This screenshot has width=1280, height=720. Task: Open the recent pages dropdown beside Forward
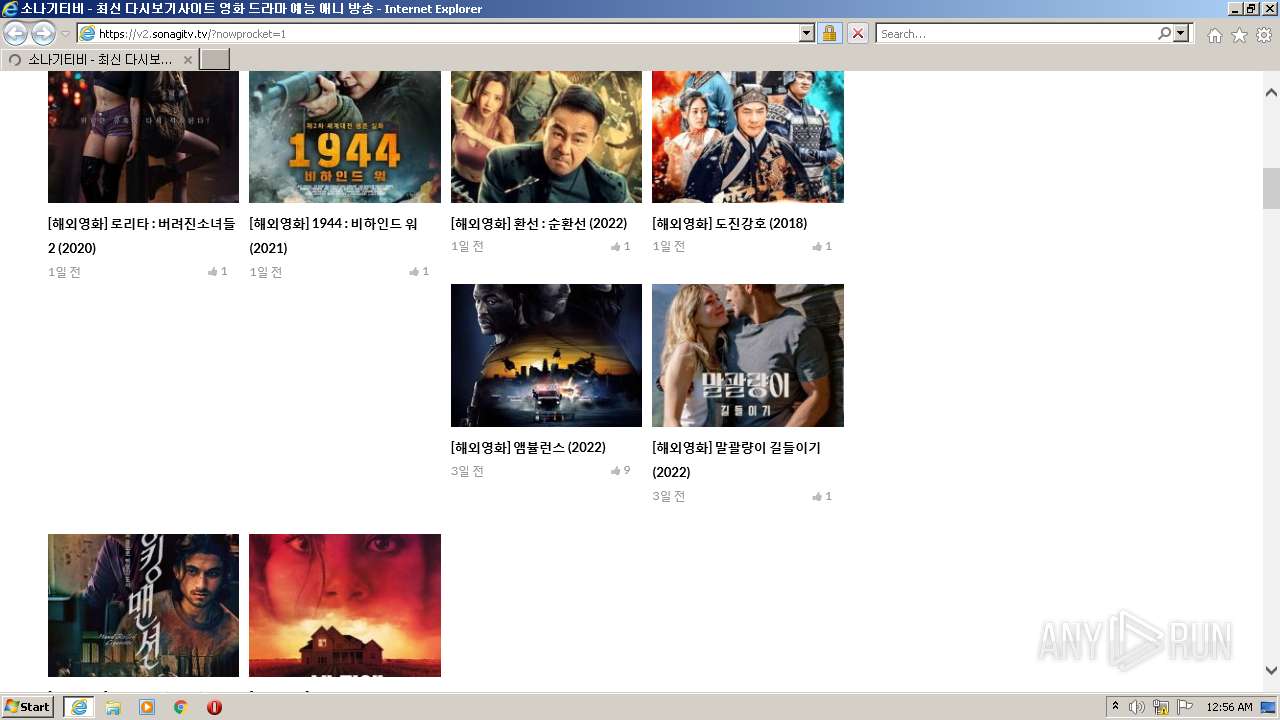click(65, 34)
